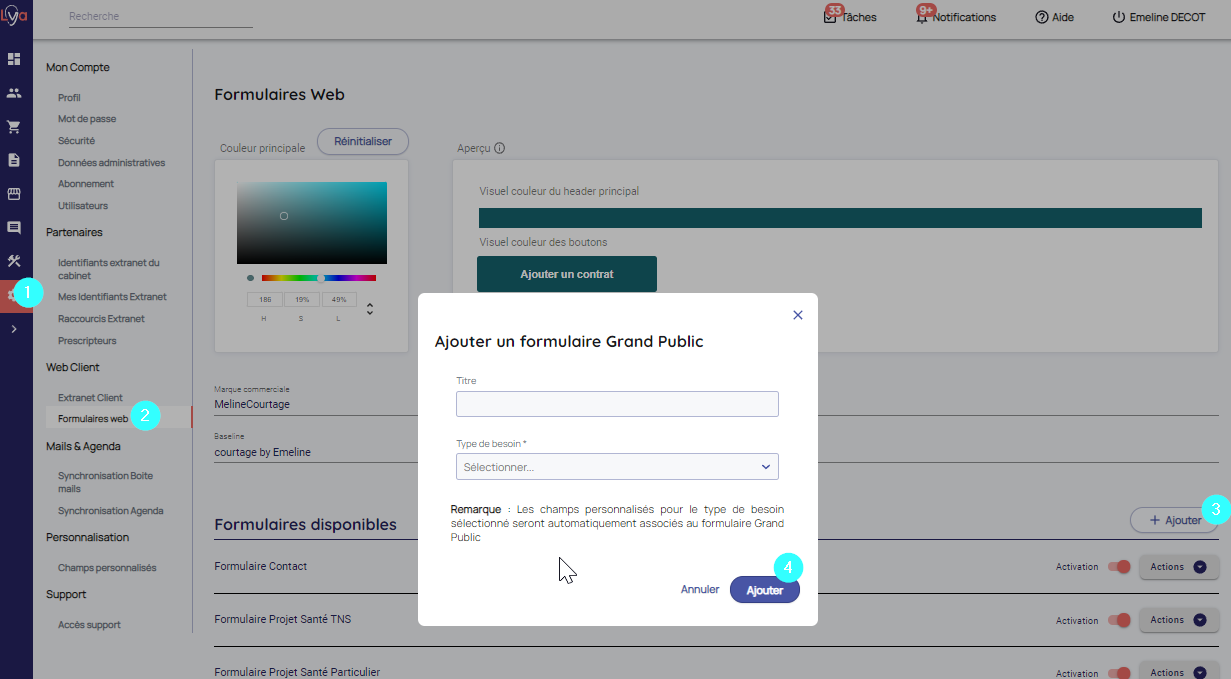Open the Type de besoin dropdown
This screenshot has height=679, width=1231.
click(617, 467)
